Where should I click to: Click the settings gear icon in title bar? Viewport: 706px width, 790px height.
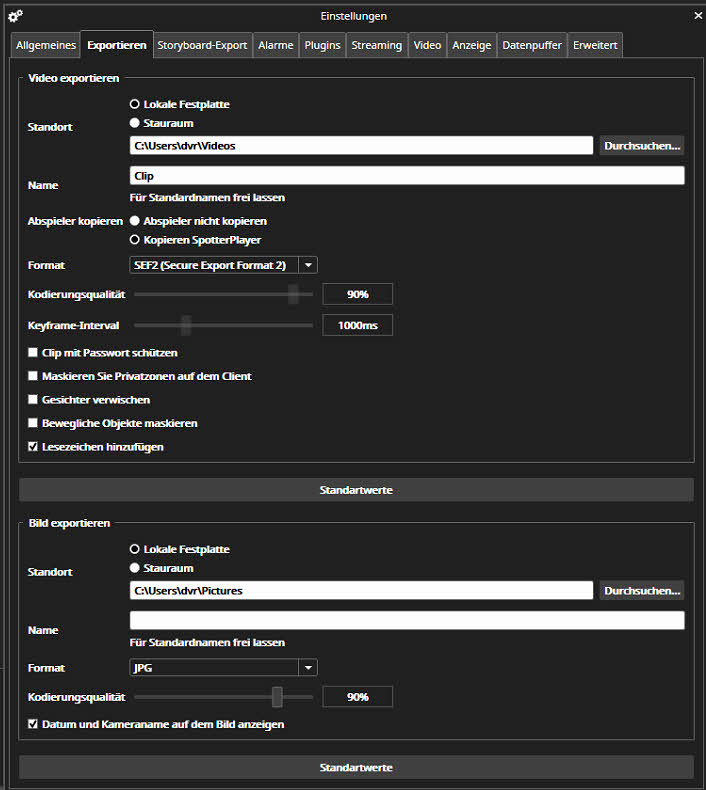click(x=15, y=16)
